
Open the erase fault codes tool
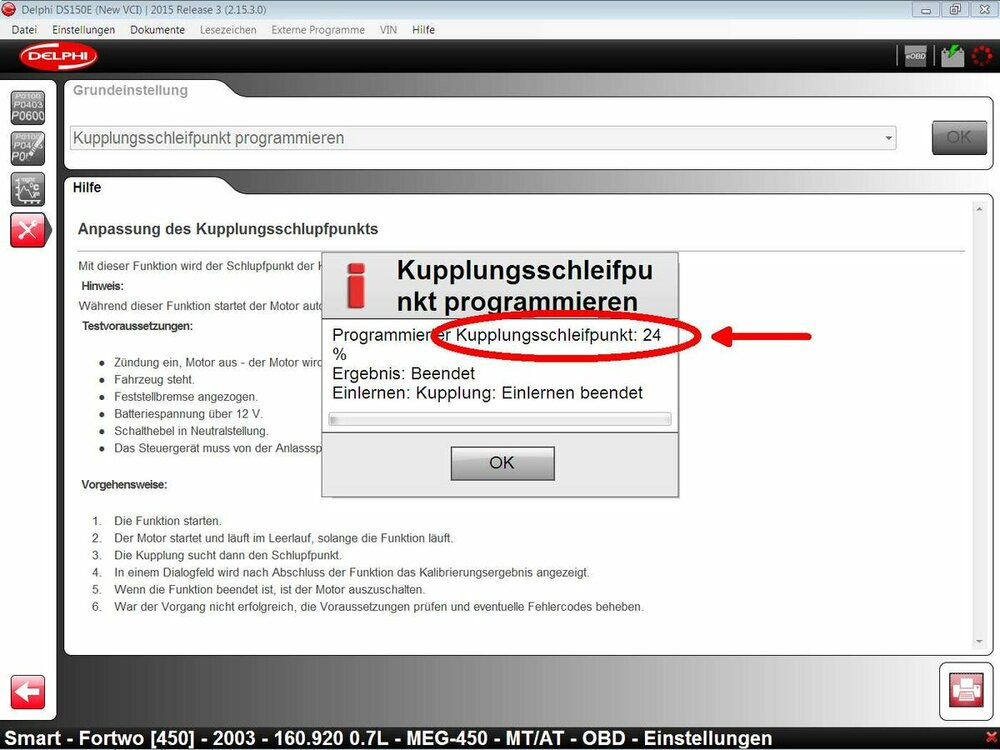pos(27,147)
